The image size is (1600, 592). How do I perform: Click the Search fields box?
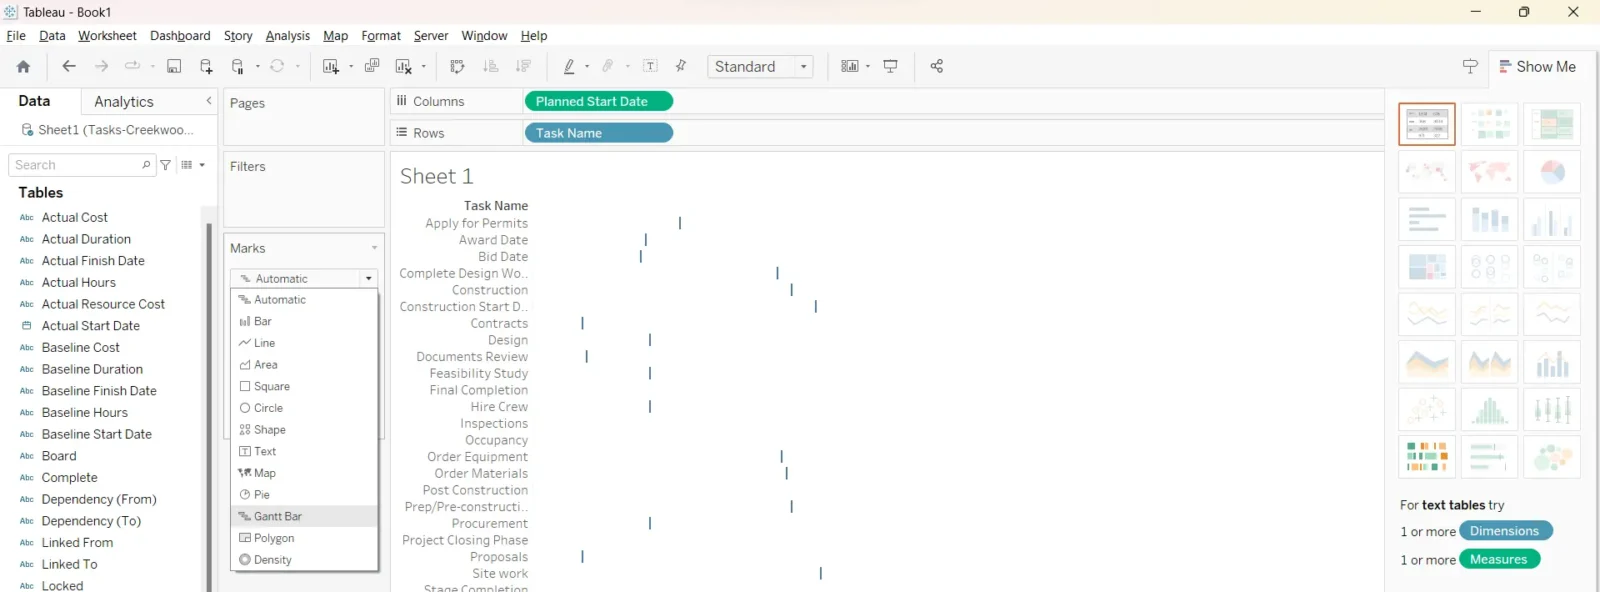[x=80, y=165]
